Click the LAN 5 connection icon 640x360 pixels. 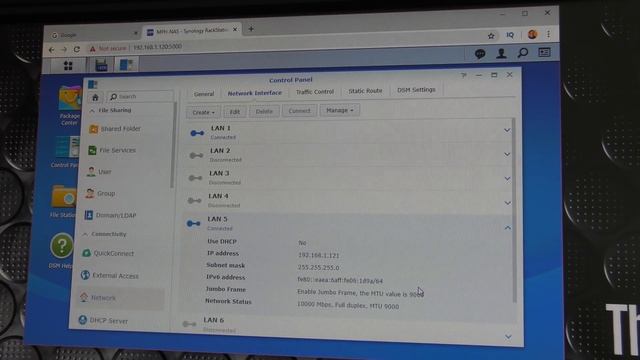193,224
